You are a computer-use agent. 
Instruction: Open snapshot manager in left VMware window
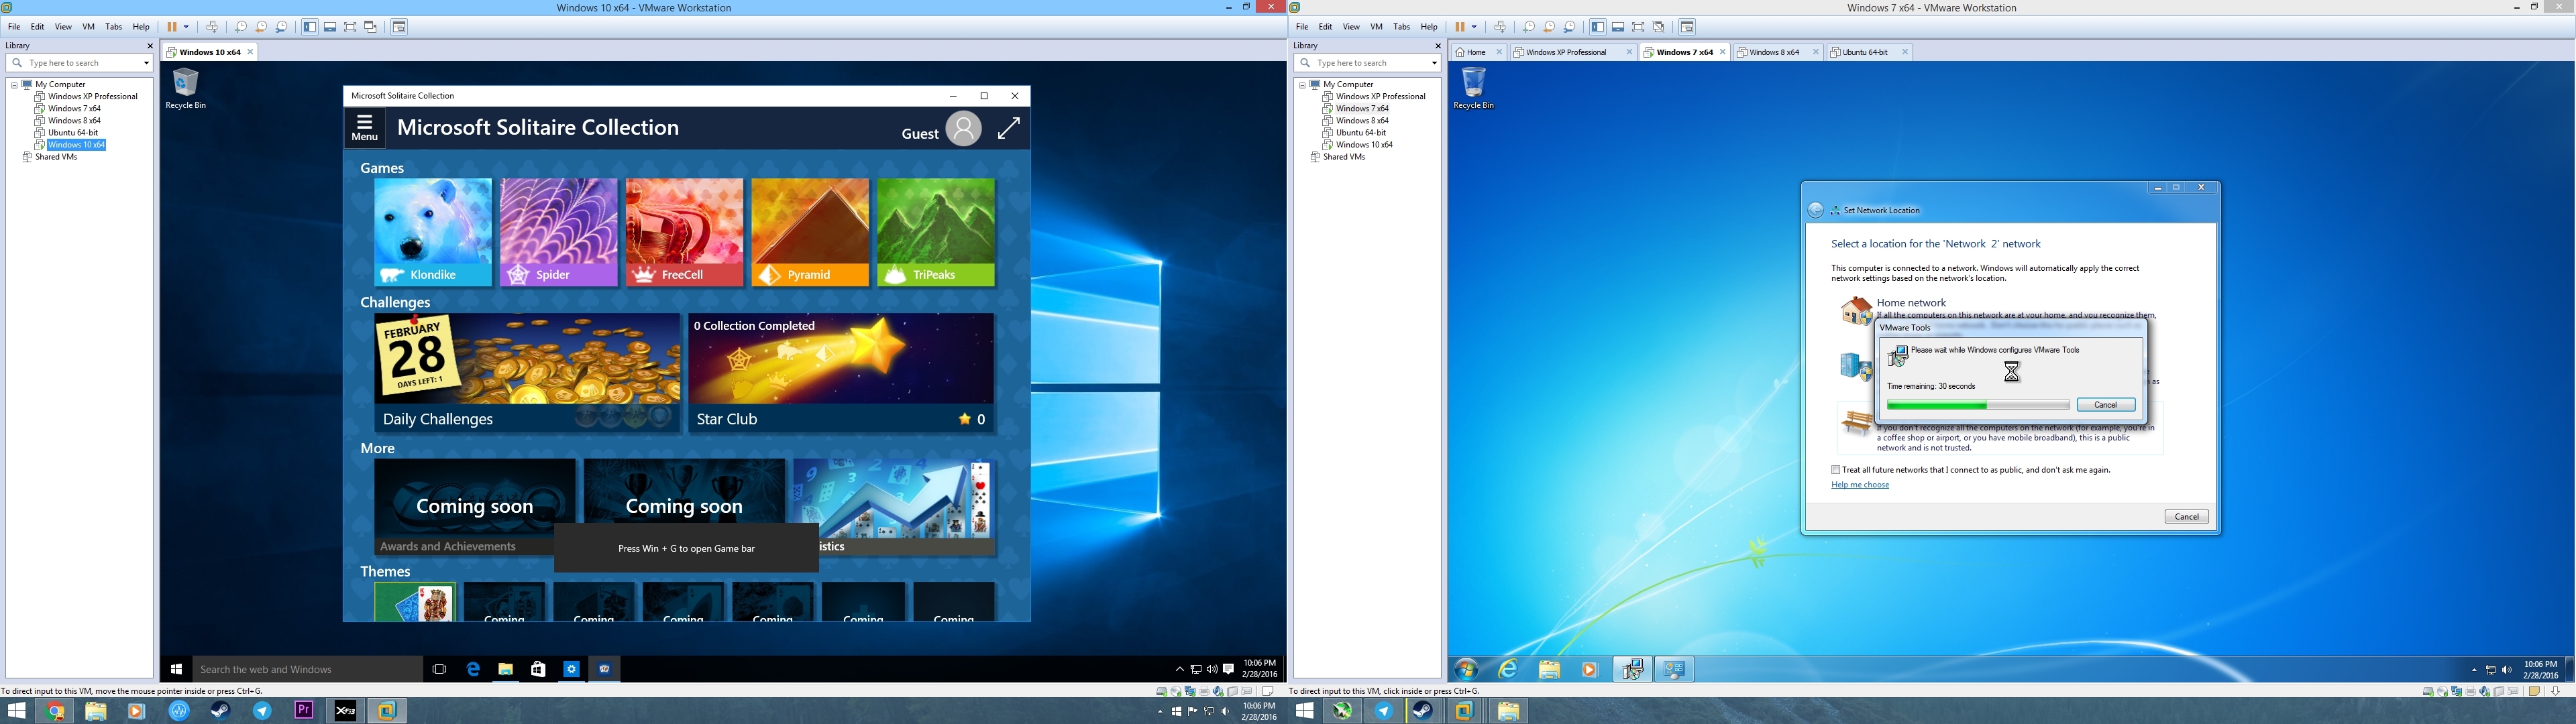pyautogui.click(x=282, y=27)
